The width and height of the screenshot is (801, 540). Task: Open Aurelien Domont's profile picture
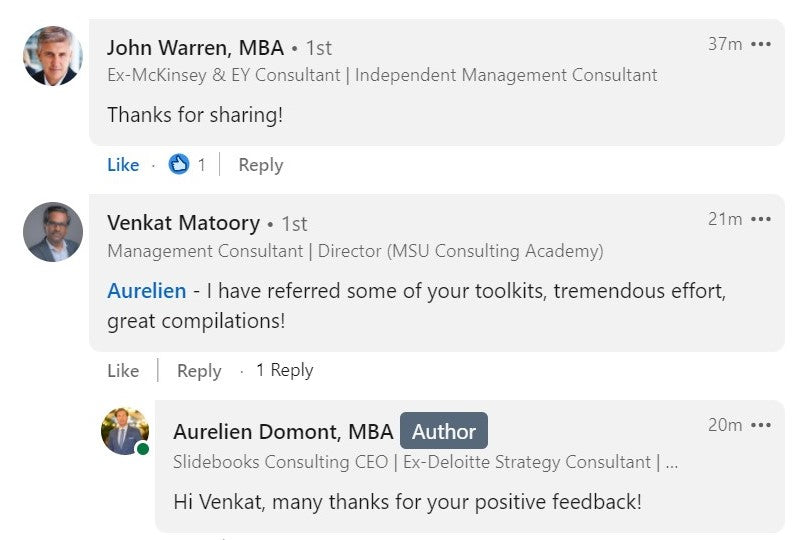(x=125, y=431)
